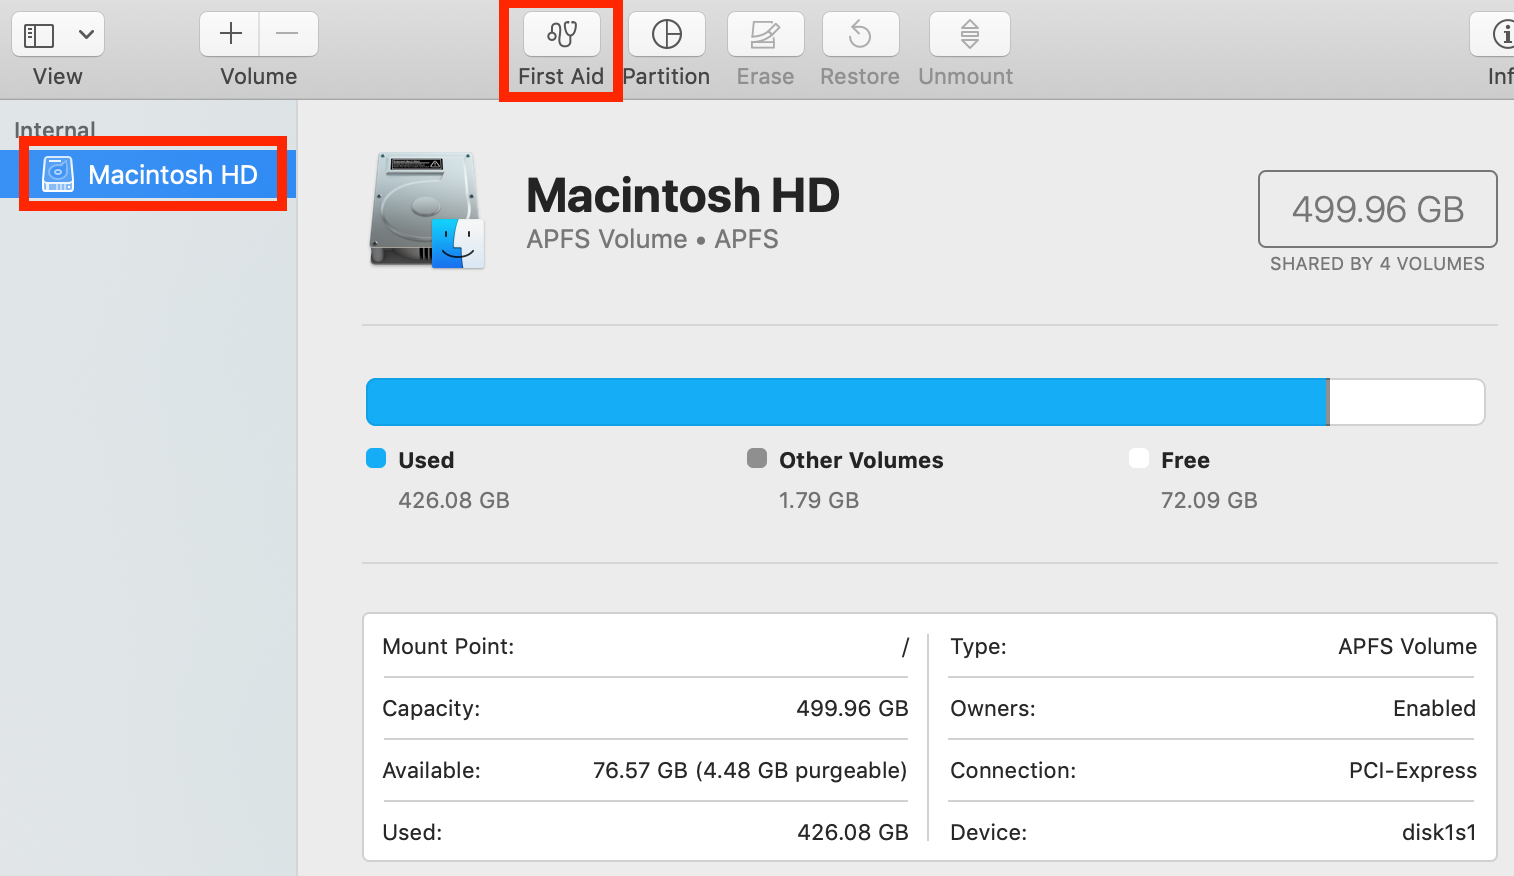
Task: Click the '72.09 GB' Free value
Action: coord(1209,500)
